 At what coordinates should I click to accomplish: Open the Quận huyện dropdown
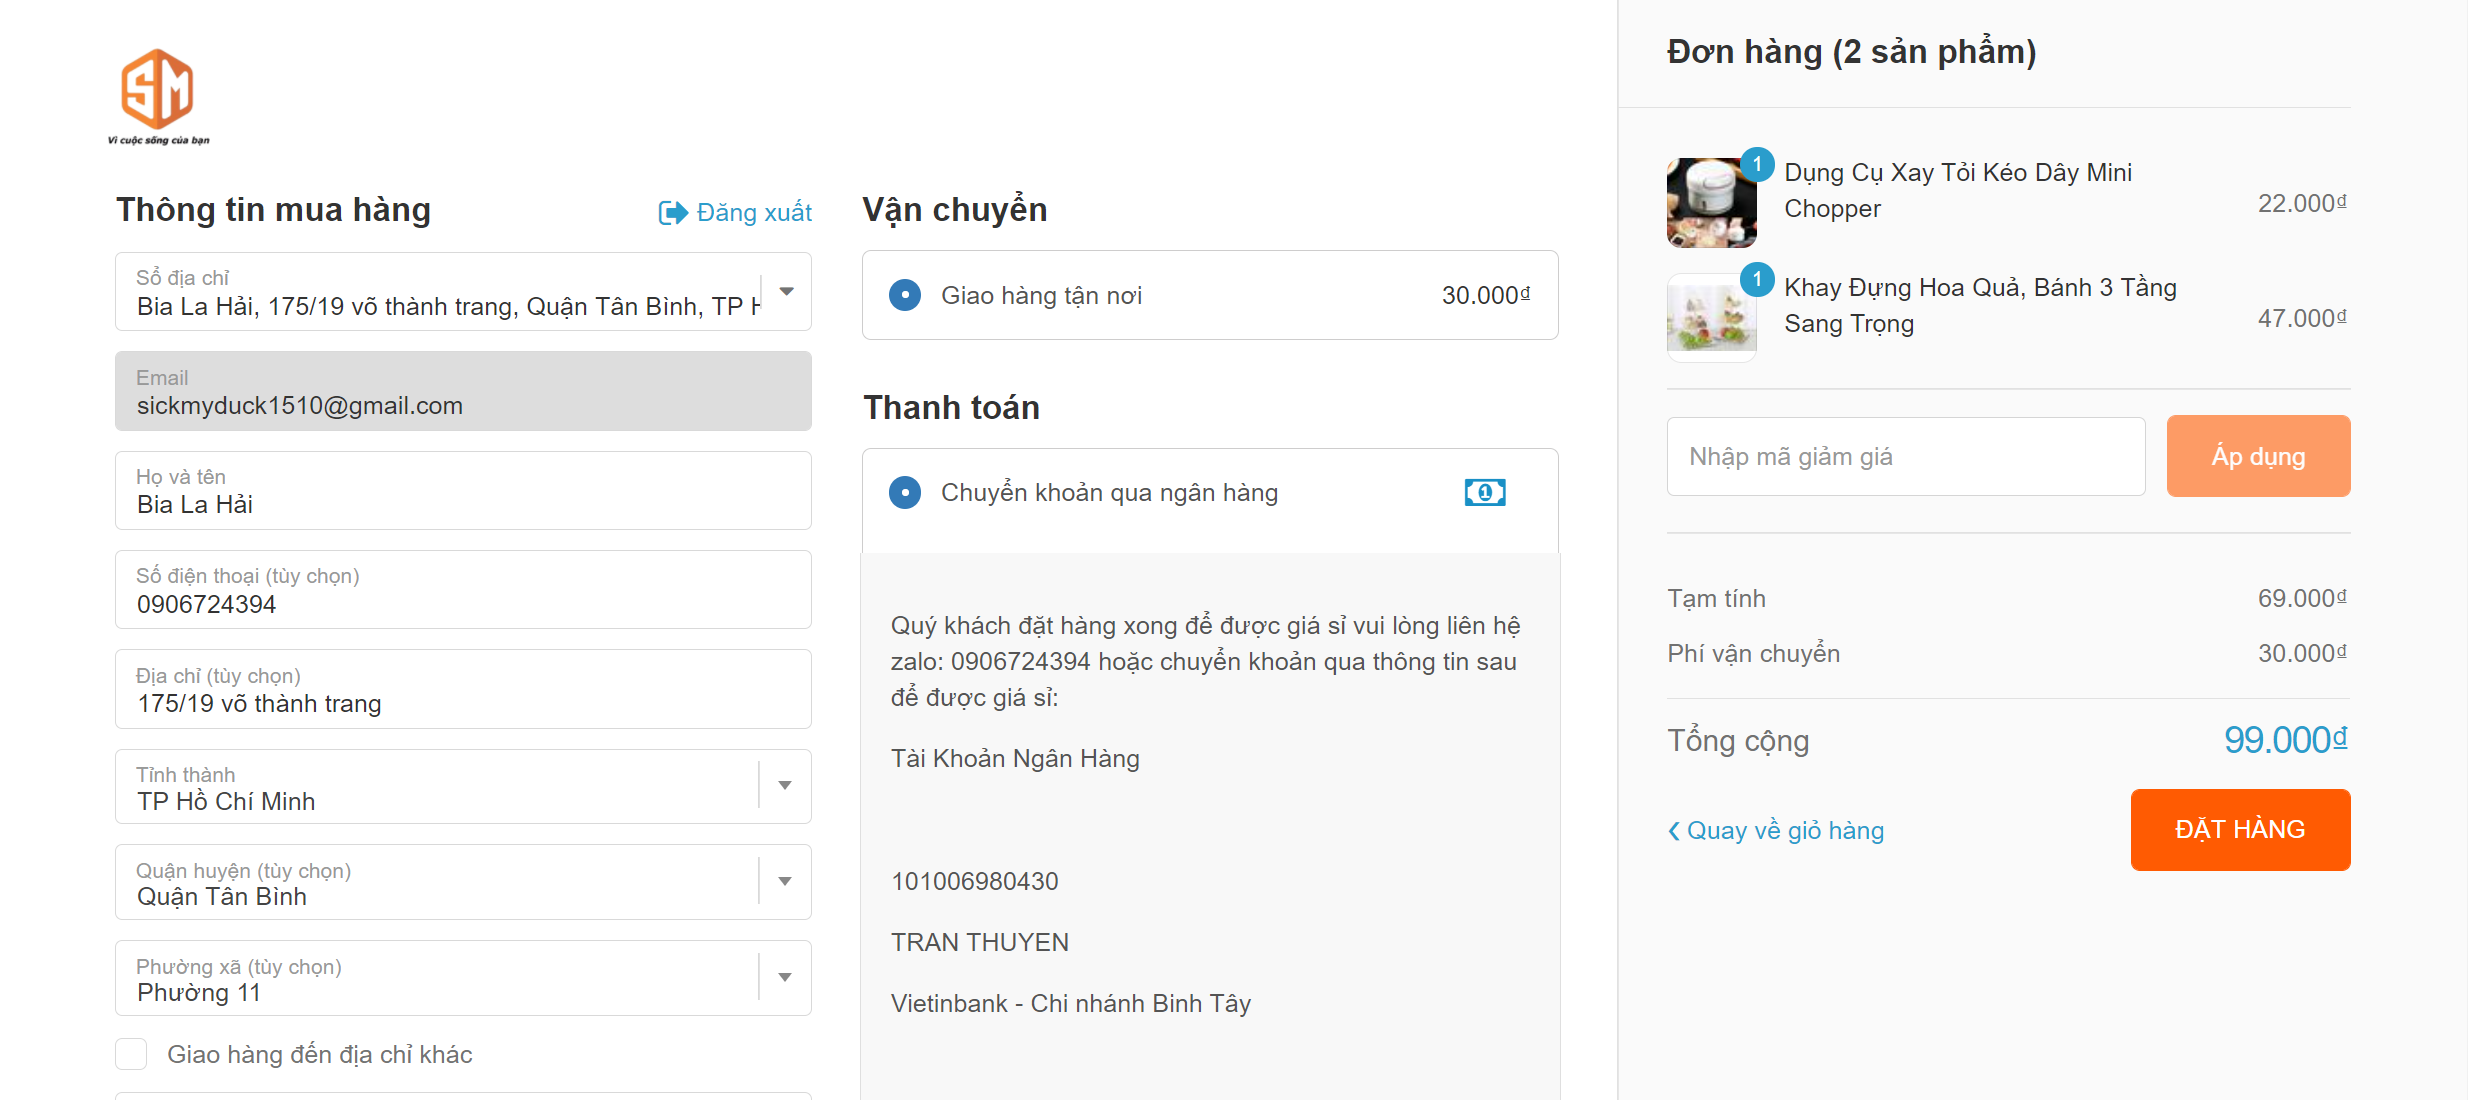point(785,882)
